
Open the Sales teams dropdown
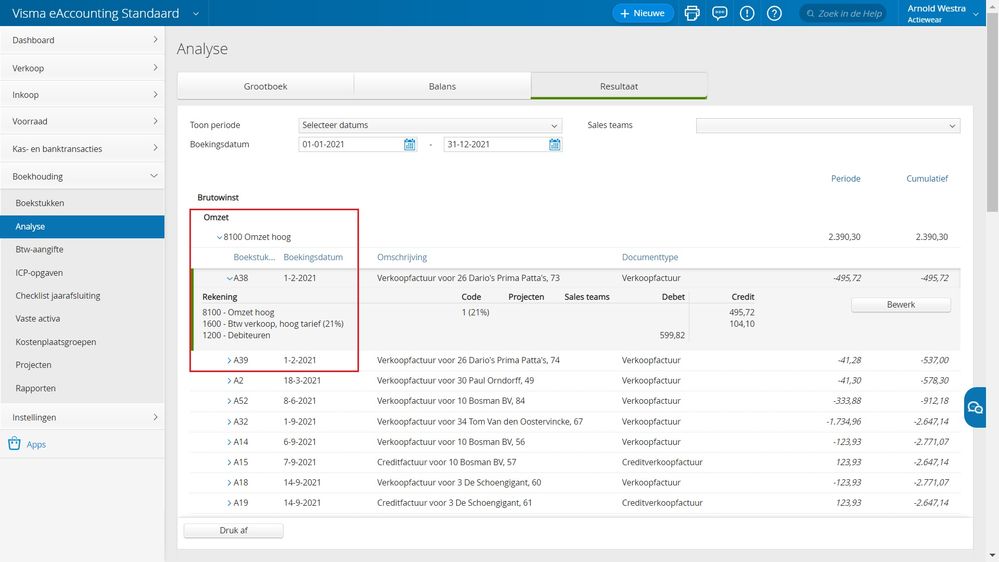point(827,125)
